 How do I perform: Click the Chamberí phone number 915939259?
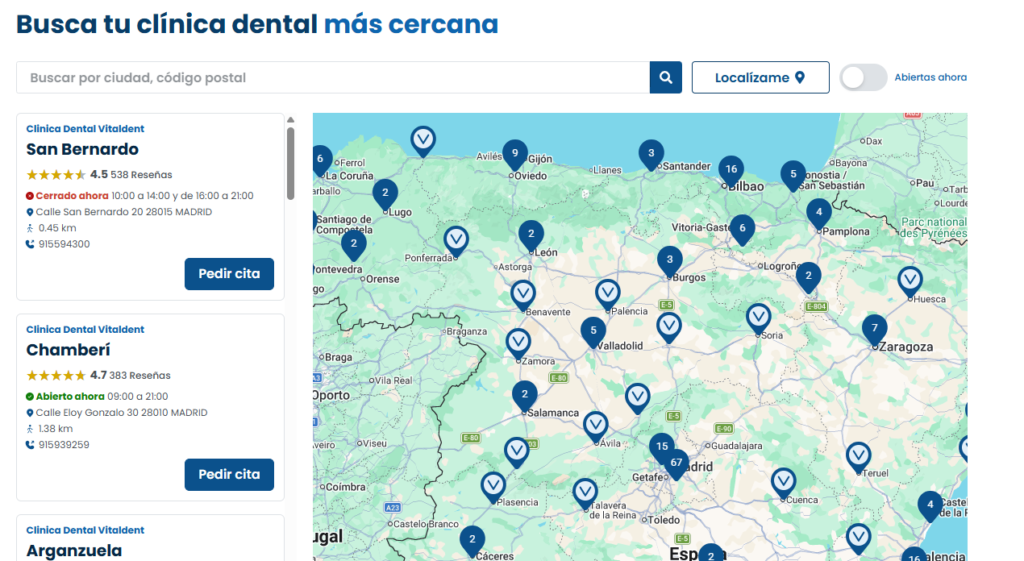point(64,444)
